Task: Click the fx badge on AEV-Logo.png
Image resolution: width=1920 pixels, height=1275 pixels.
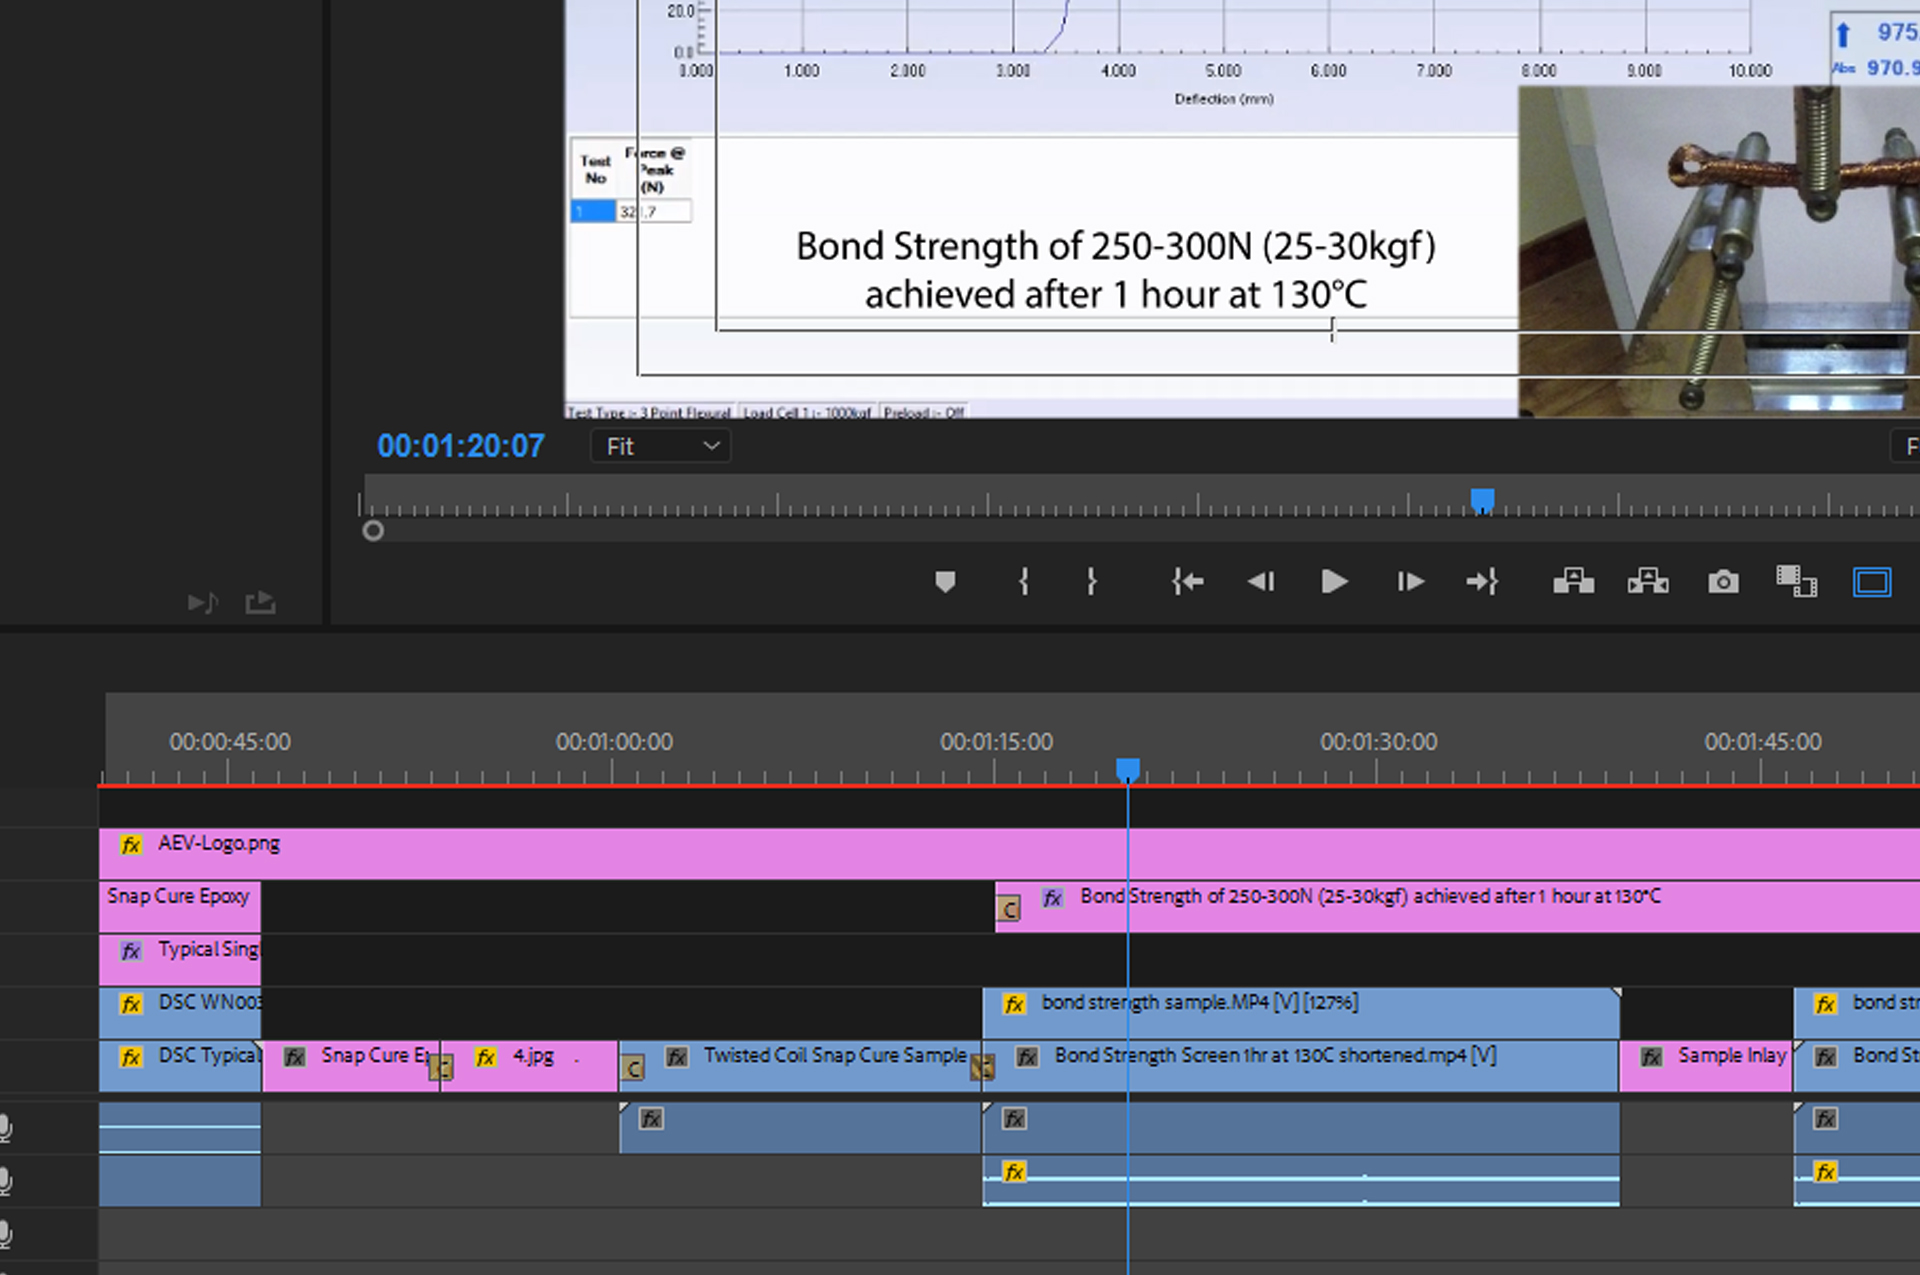Action: pos(131,845)
